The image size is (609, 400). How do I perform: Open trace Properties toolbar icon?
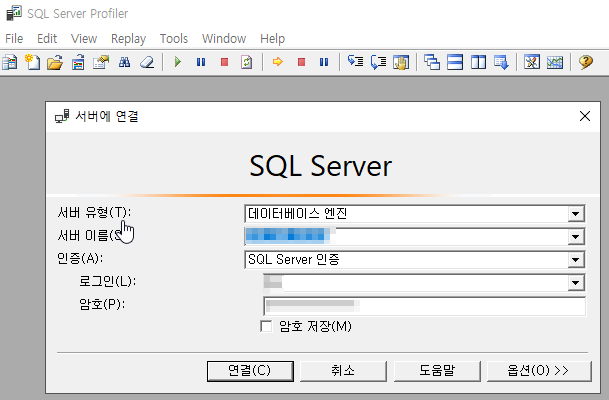[x=101, y=62]
